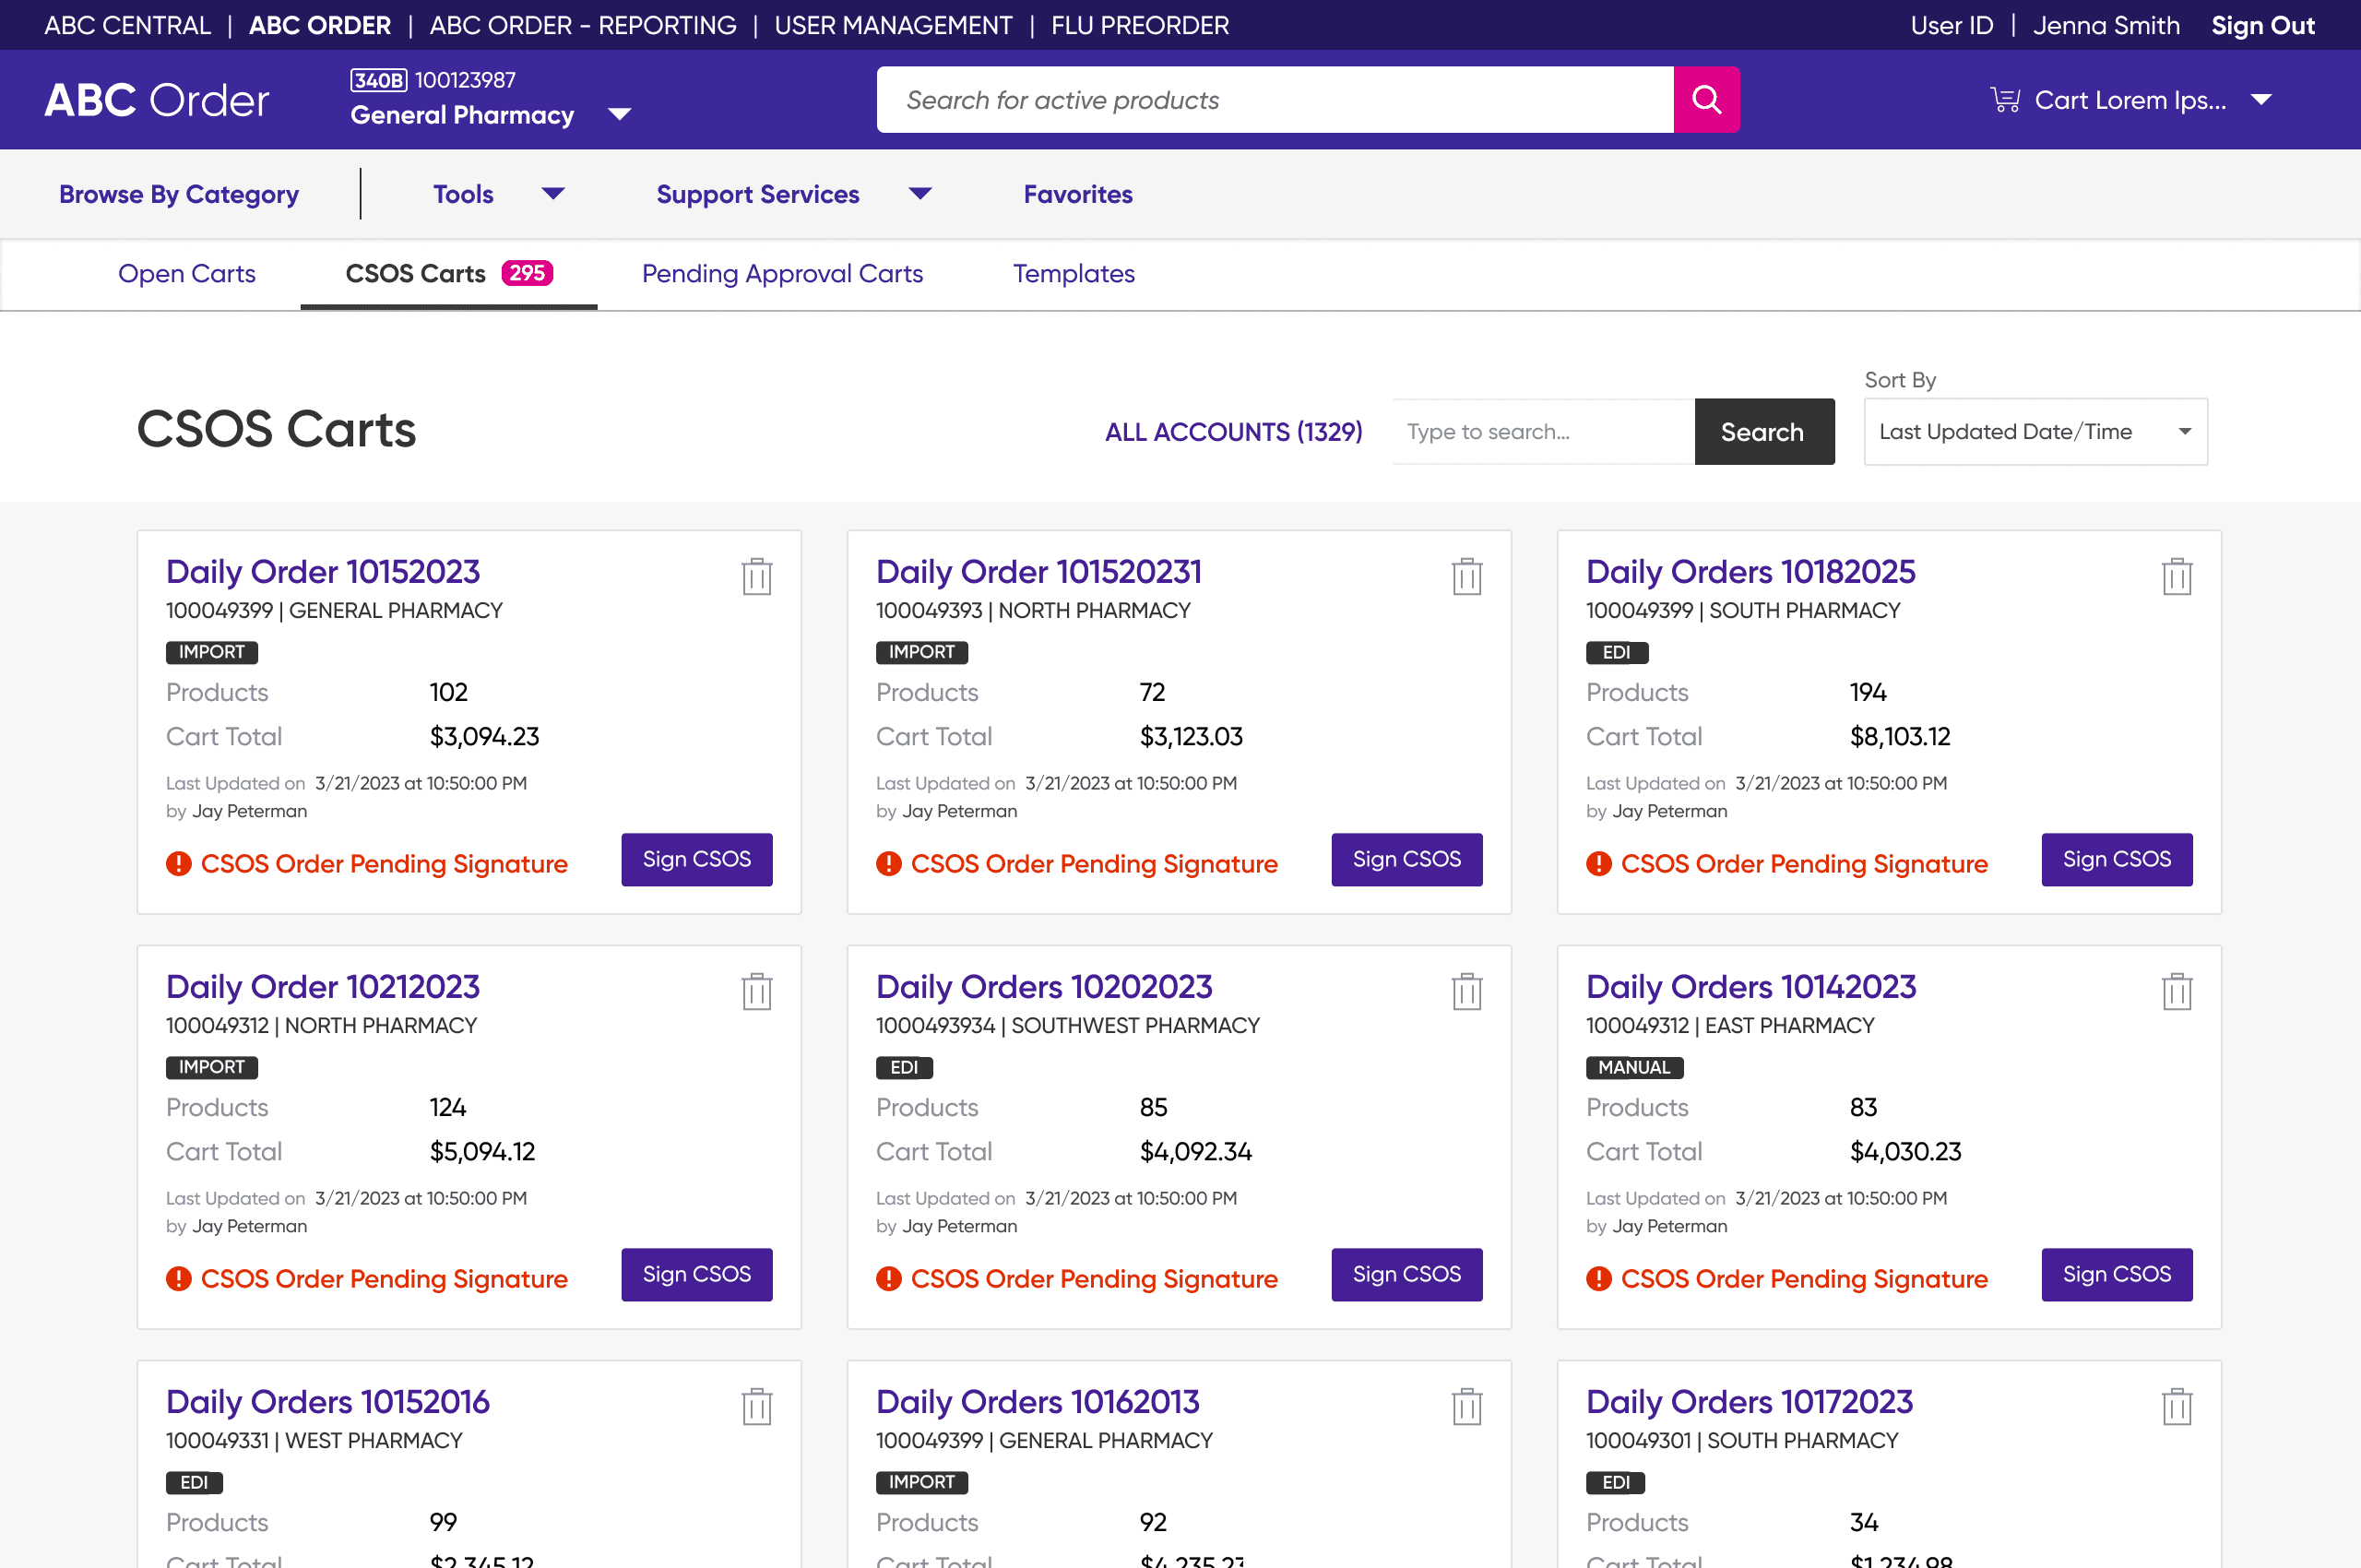Focus the Search for active products field
The image size is (2361, 1568).
point(1275,100)
